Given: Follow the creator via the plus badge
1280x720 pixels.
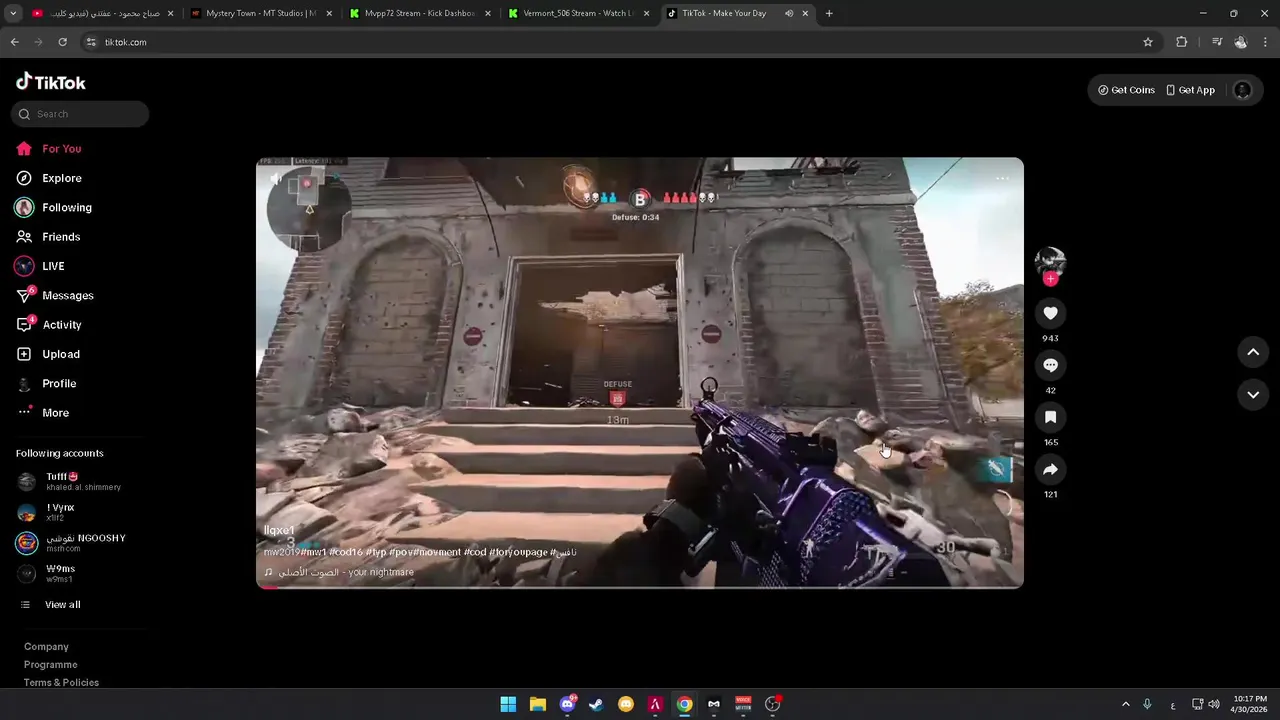Looking at the screenshot, I should (1050, 279).
